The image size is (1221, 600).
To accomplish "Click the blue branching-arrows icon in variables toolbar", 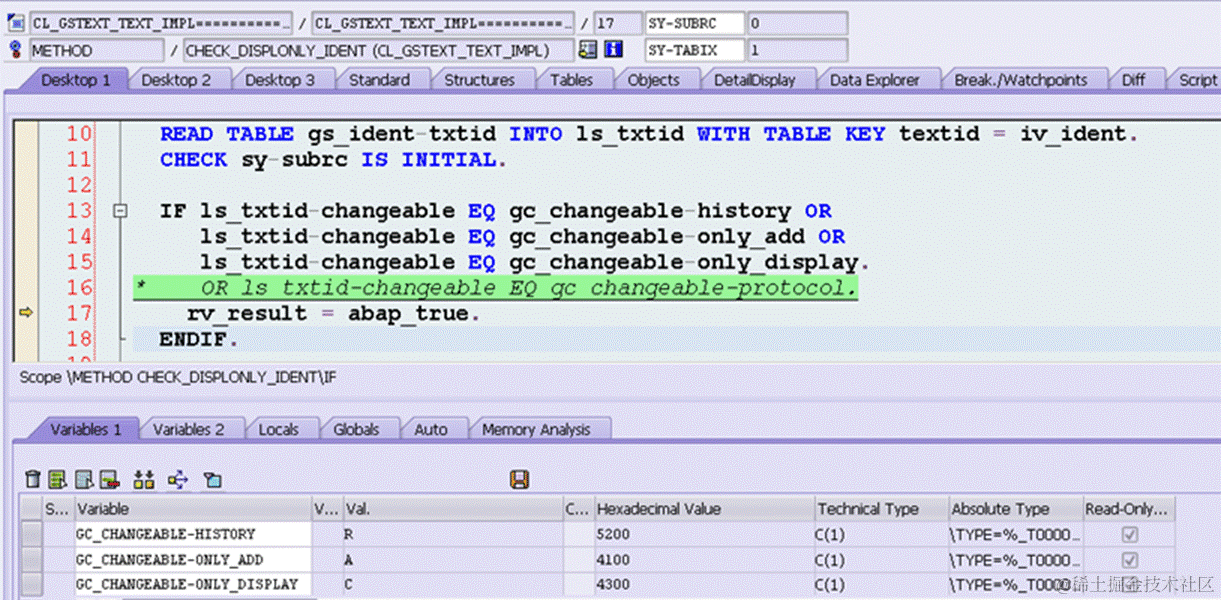I will point(178,480).
